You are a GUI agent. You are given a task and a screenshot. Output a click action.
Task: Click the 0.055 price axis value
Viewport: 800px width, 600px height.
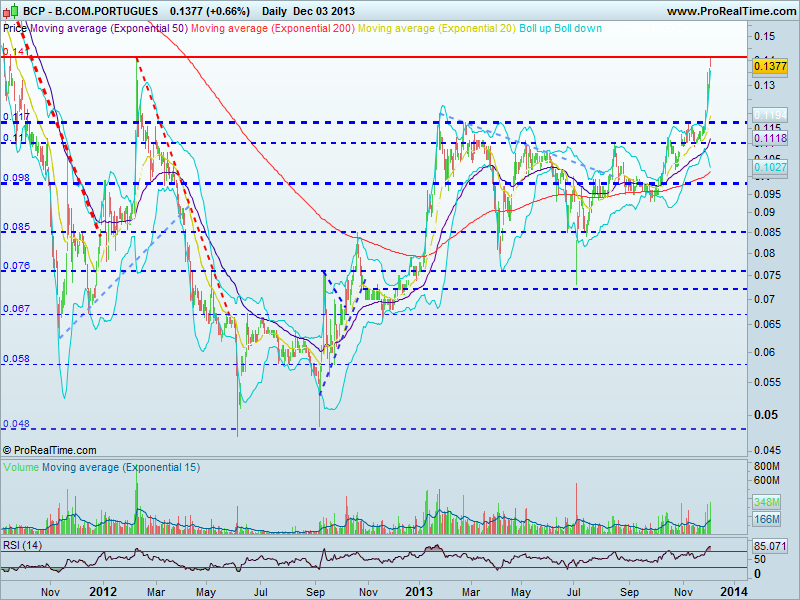[x=767, y=382]
